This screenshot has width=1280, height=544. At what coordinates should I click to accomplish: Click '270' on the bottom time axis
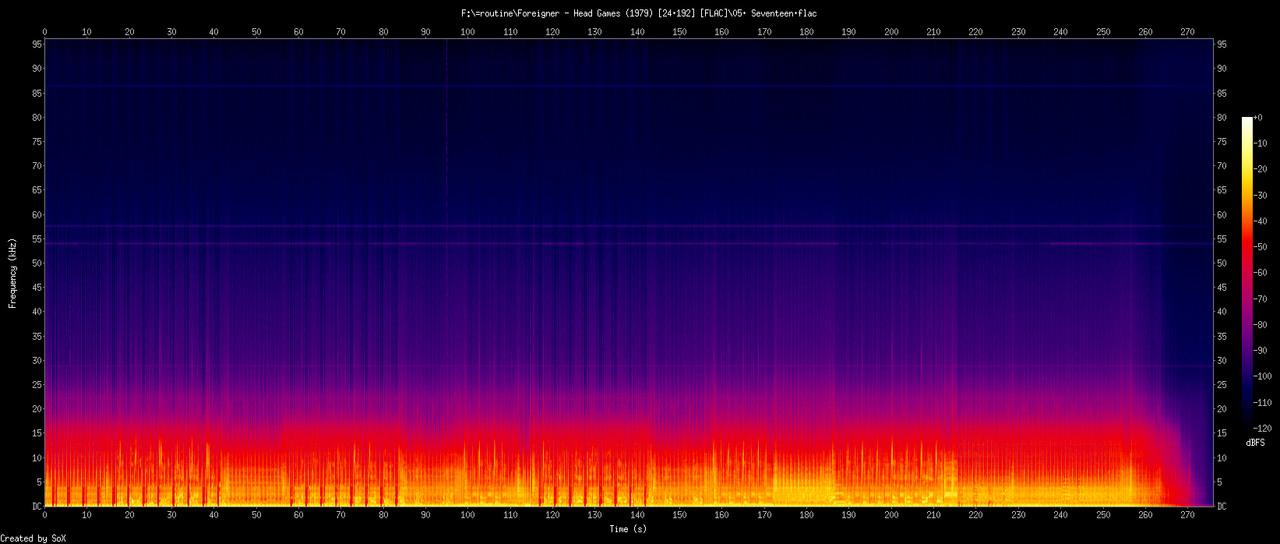tap(1188, 517)
